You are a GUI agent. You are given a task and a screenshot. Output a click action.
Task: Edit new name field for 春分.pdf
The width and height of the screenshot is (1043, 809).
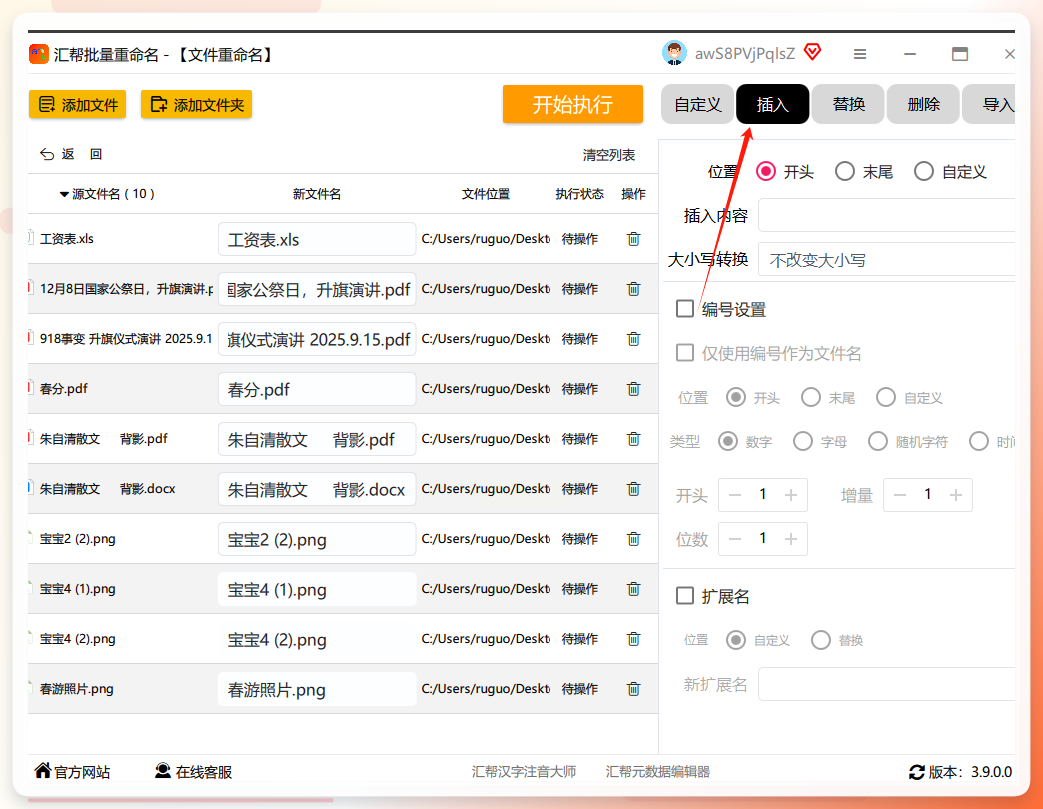pyautogui.click(x=317, y=389)
